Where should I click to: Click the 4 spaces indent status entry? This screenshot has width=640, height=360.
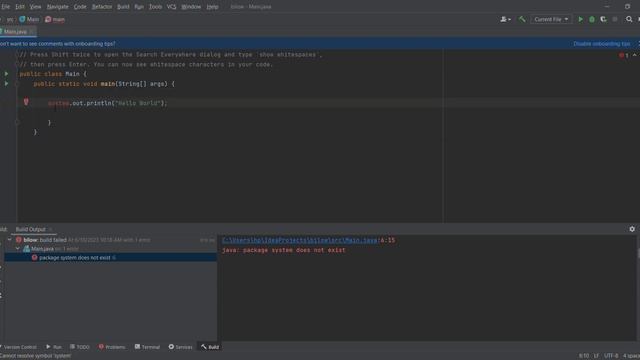631,356
